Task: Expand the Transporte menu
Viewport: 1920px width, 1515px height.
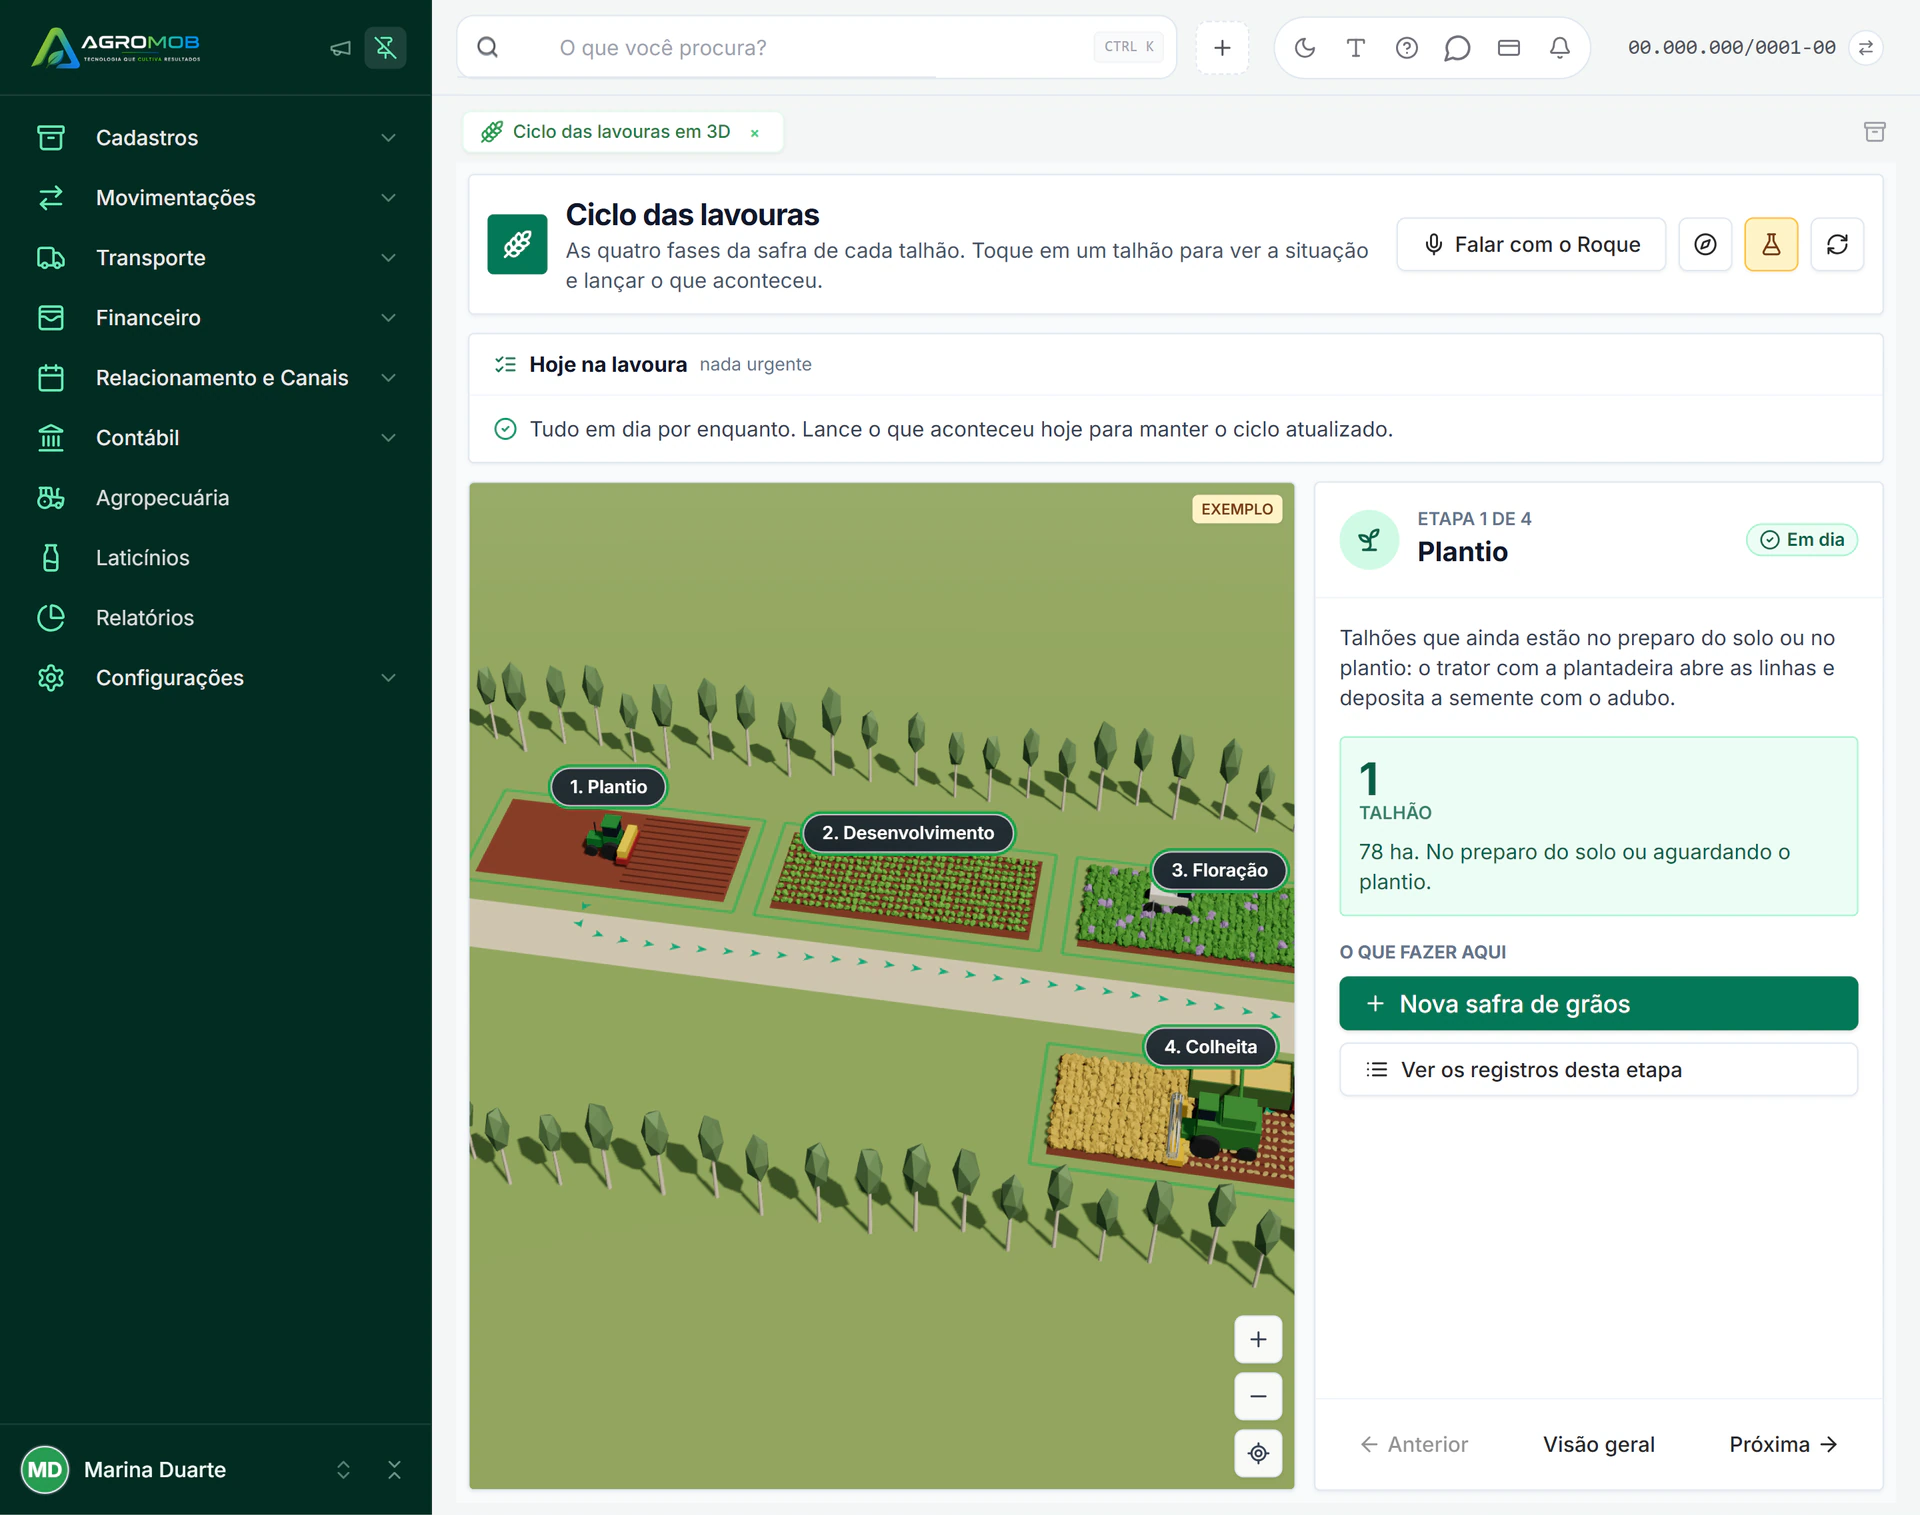Action: tap(216, 257)
